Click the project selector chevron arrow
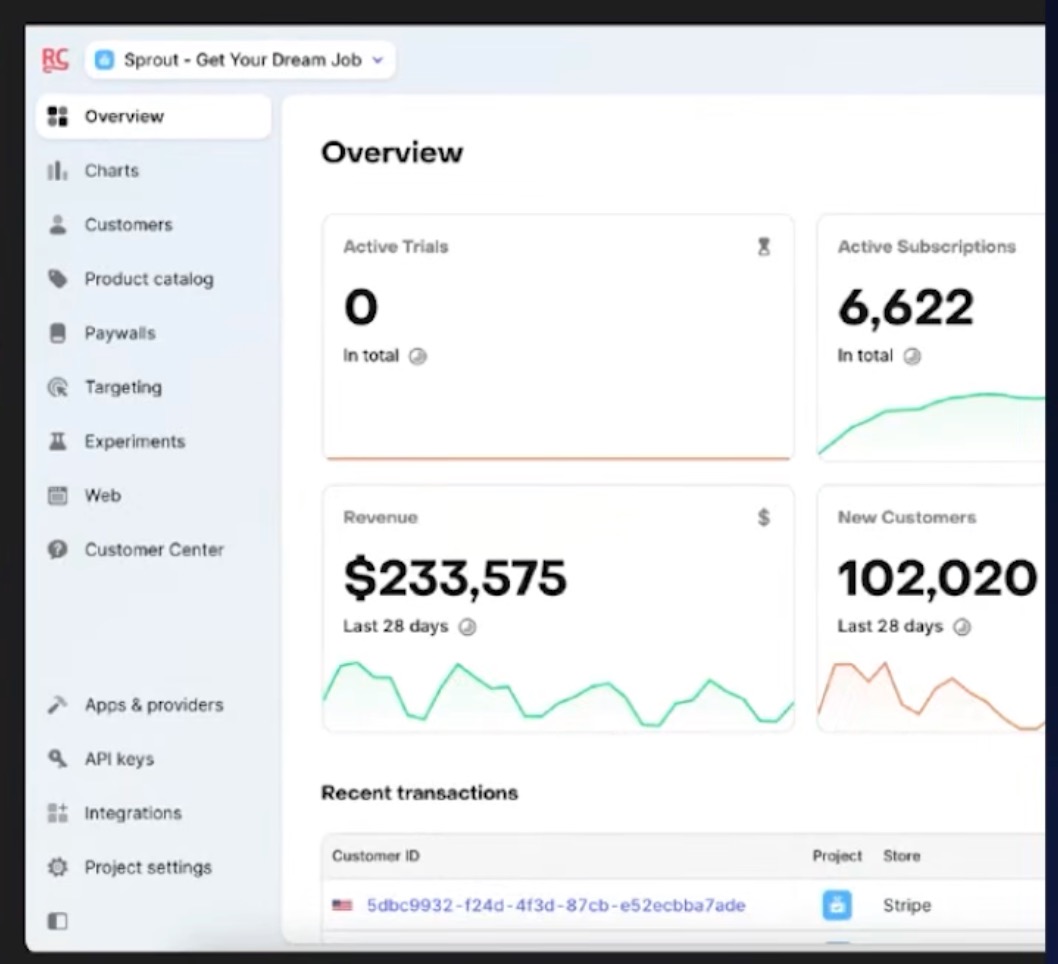This screenshot has height=964, width=1058. coord(378,60)
